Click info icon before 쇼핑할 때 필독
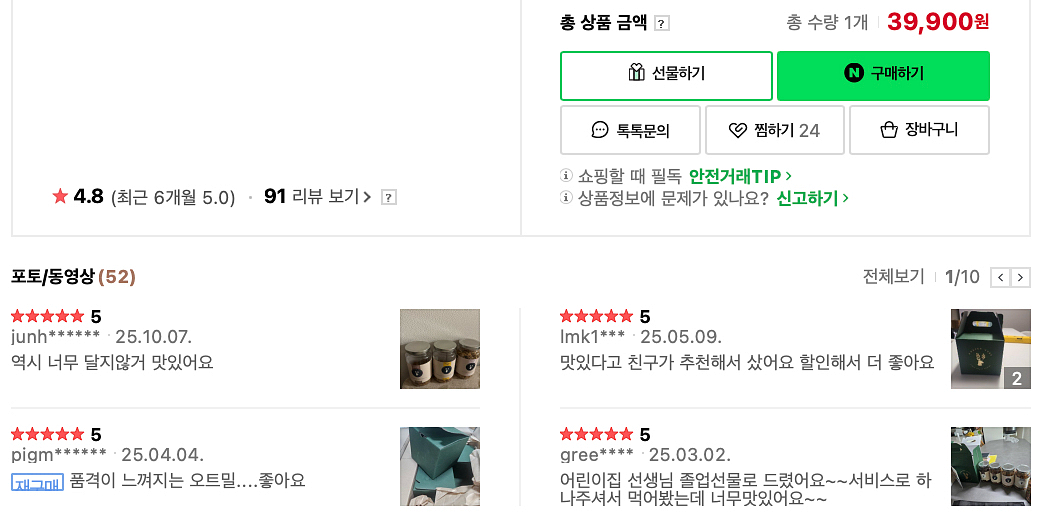This screenshot has width=1041, height=532. (567, 176)
